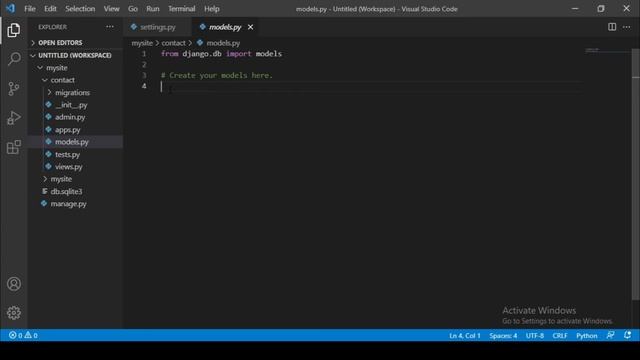
Task: Switch to the settings.py tab
Action: pyautogui.click(x=158, y=27)
